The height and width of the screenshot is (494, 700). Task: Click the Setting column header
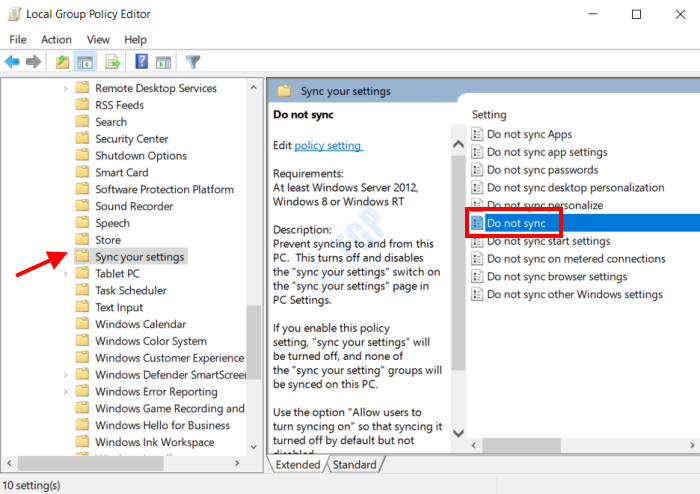pyautogui.click(x=490, y=115)
